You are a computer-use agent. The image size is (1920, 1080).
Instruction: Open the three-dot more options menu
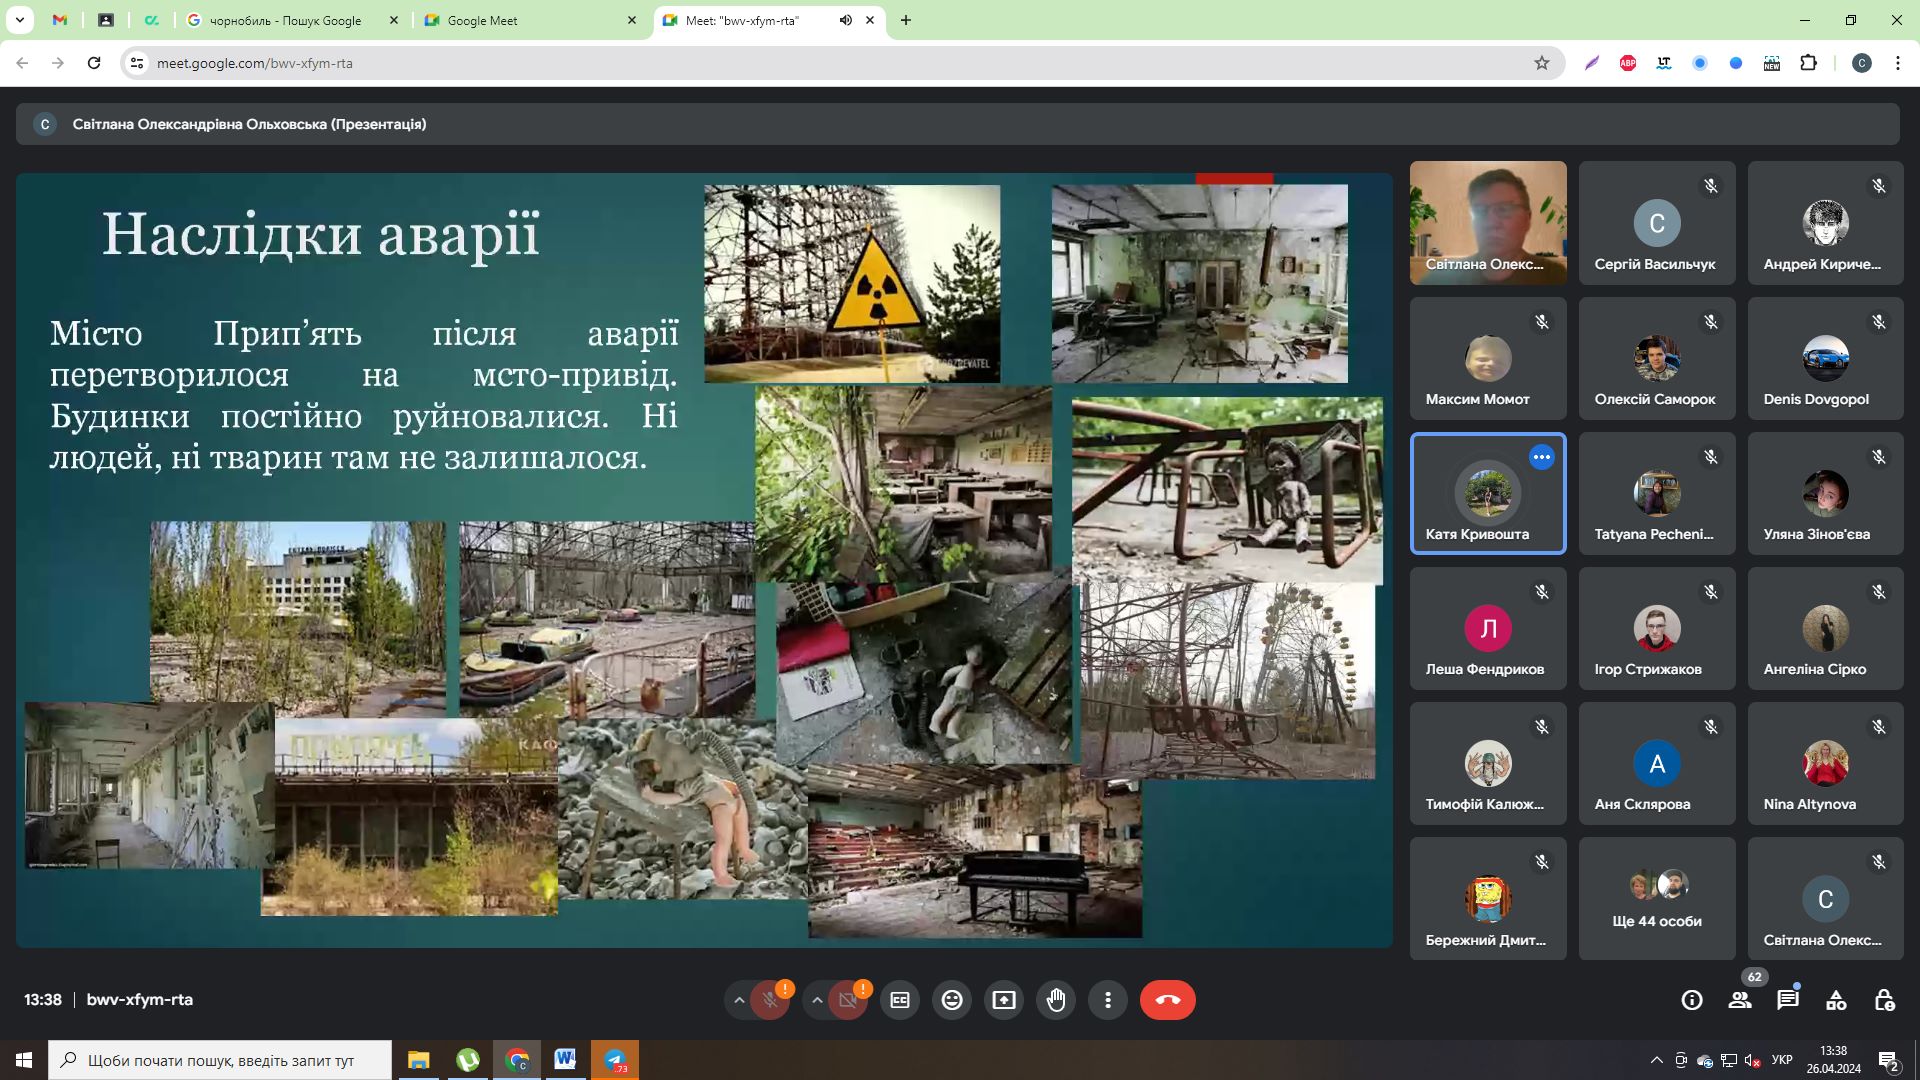1108,1000
